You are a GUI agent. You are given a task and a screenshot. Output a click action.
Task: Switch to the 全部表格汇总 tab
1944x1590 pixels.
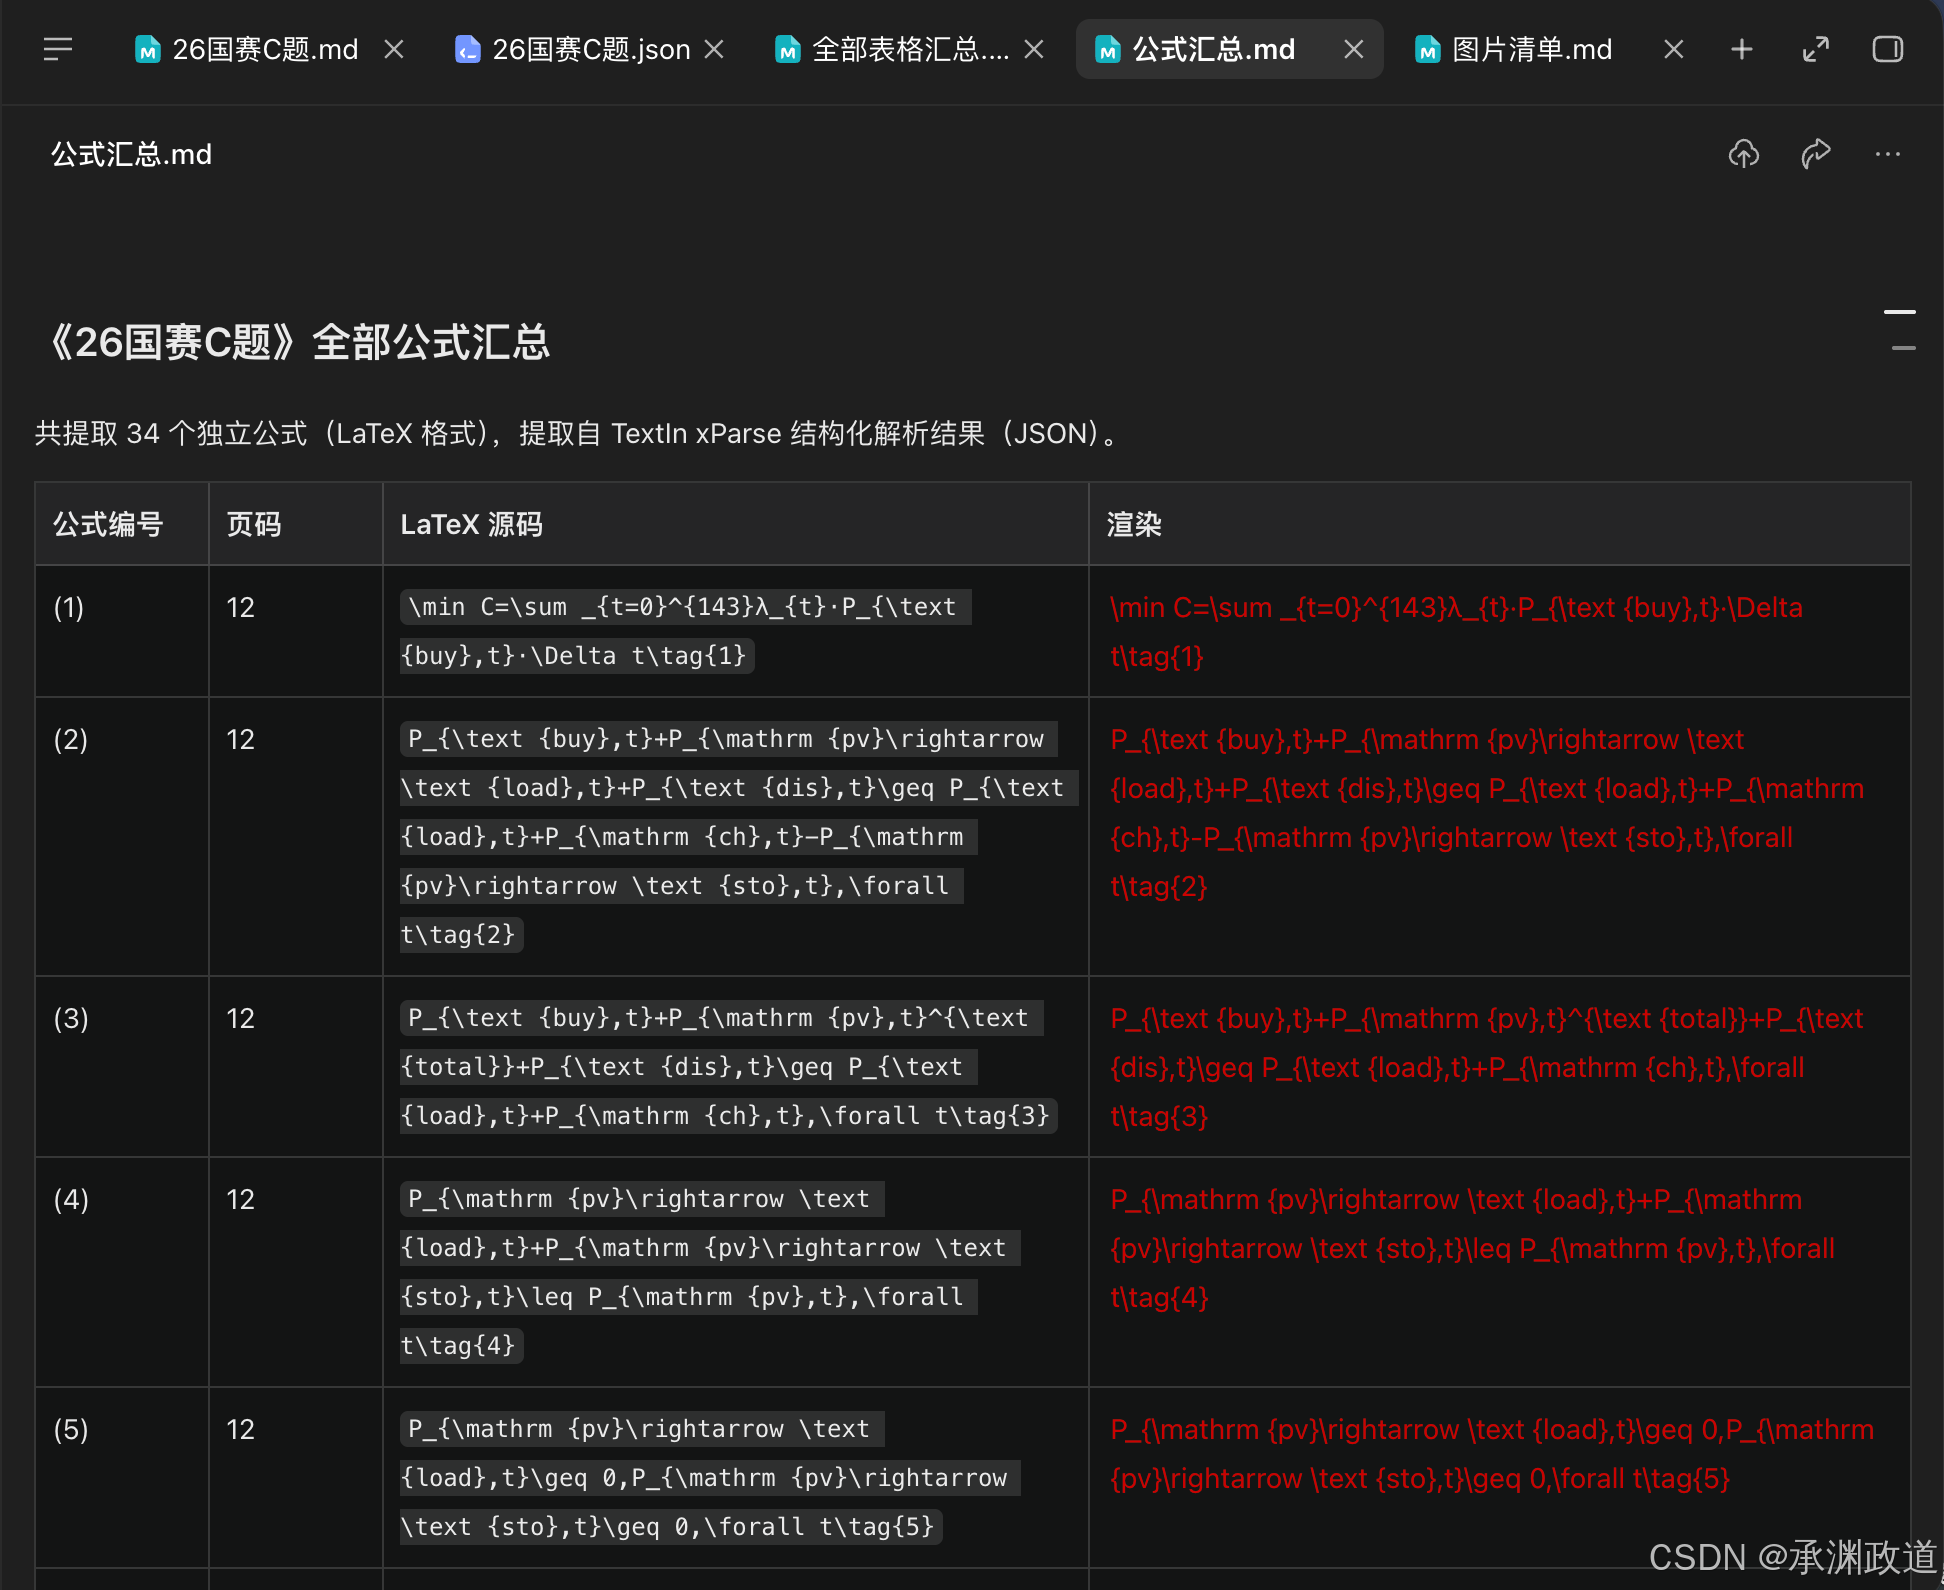[x=893, y=49]
